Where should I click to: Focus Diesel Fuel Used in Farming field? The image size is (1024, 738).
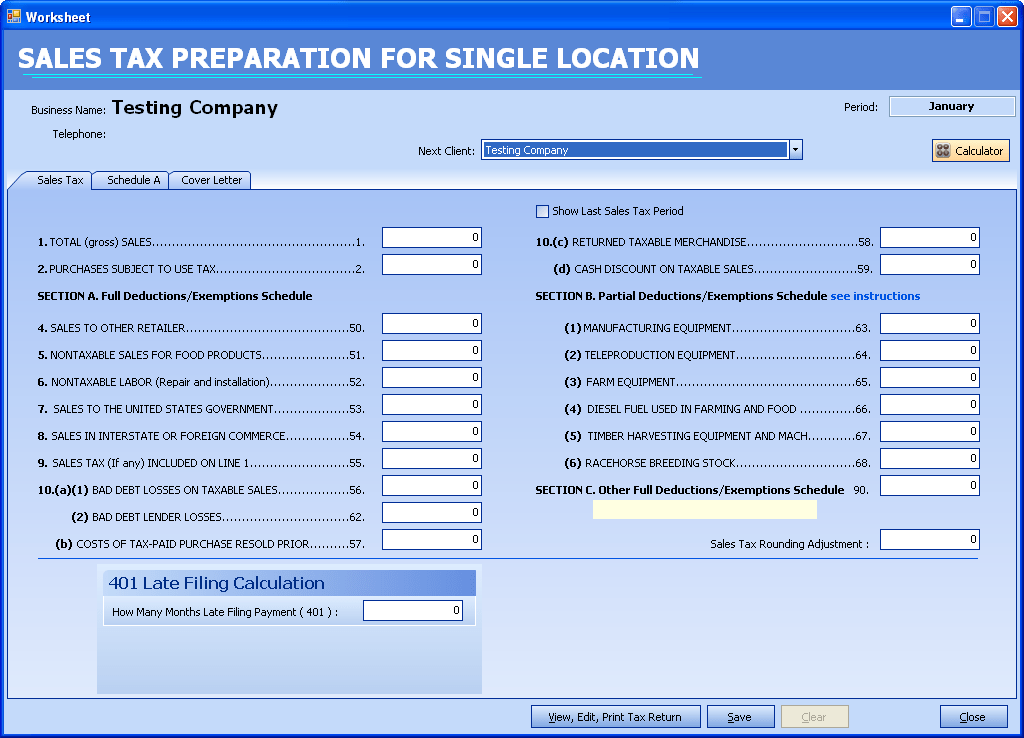930,405
